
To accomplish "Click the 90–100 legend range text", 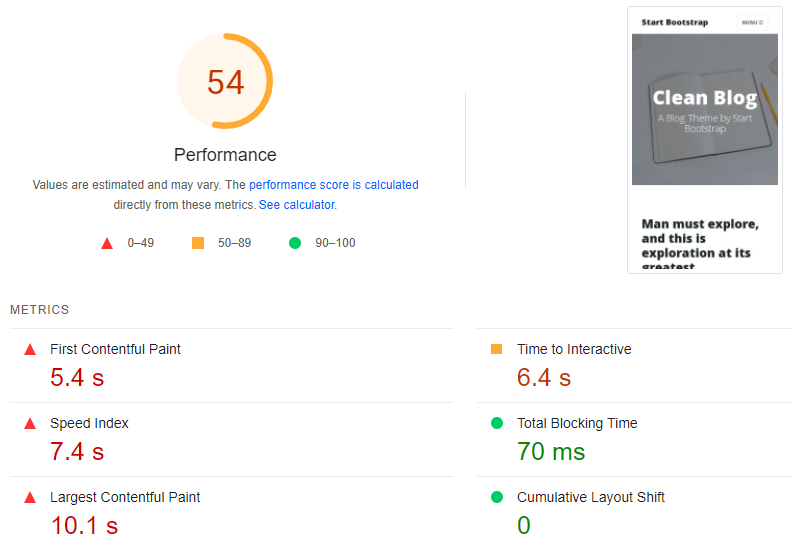I will point(335,243).
